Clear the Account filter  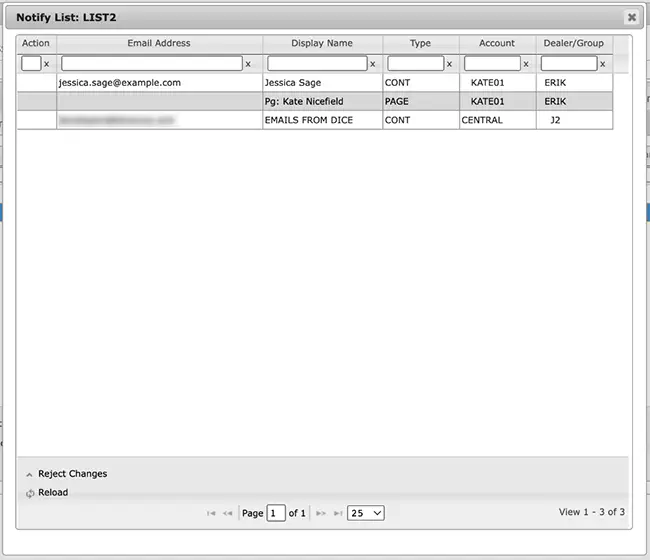pos(526,64)
